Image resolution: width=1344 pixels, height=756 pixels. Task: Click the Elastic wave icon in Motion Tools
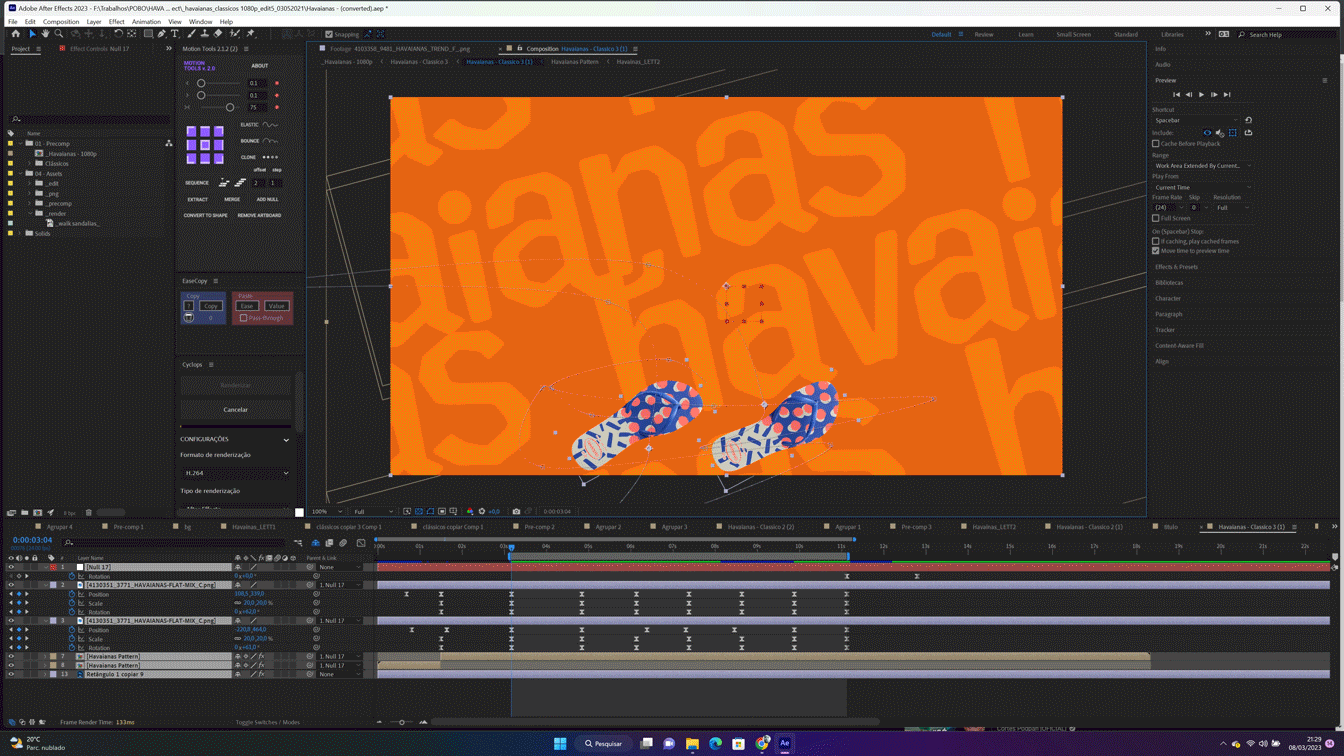tap(270, 125)
